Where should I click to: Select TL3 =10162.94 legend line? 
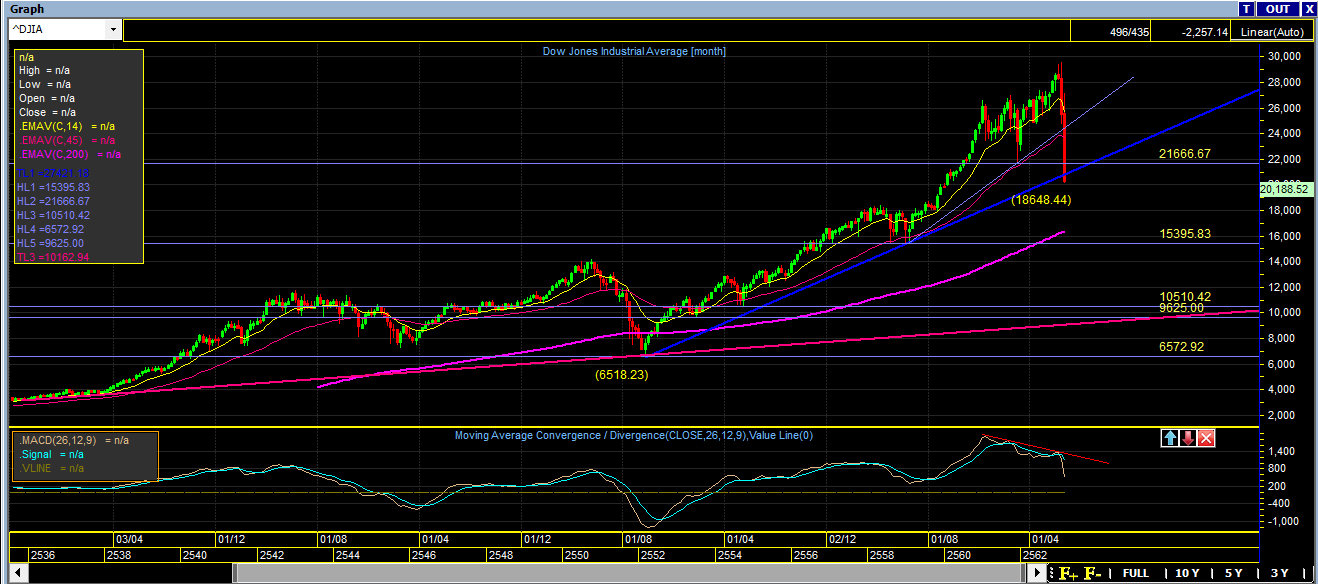[54, 257]
